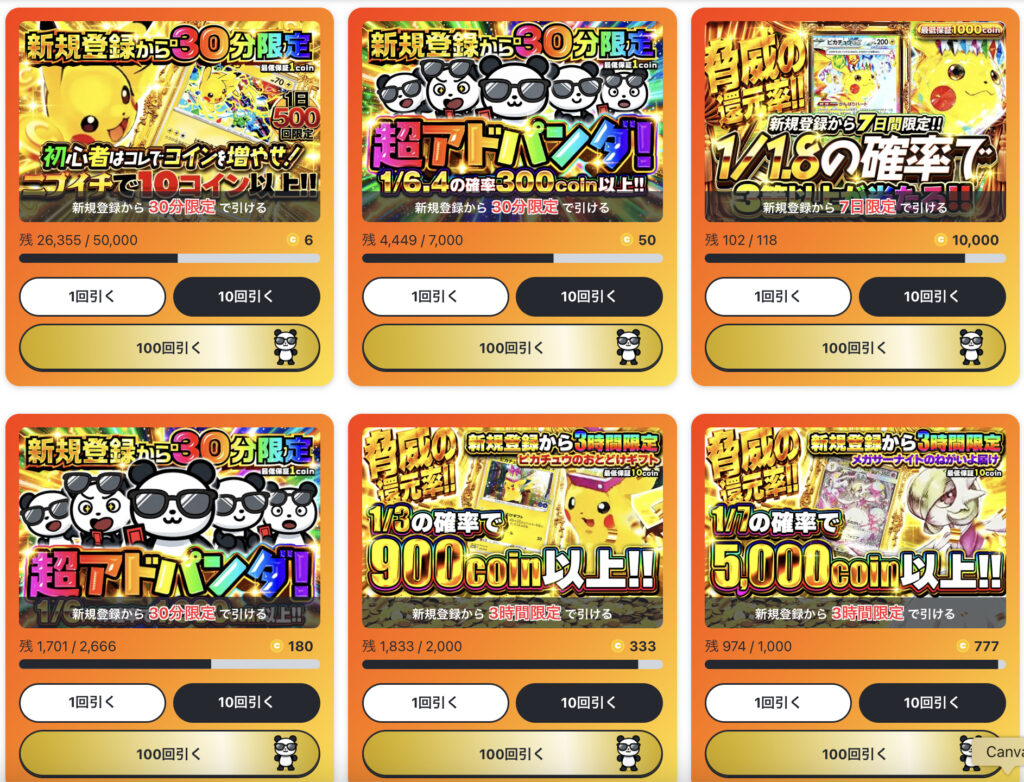The image size is (1024, 782).
Task: Click the coin icon beside 180 price
Action: pyautogui.click(x=276, y=646)
